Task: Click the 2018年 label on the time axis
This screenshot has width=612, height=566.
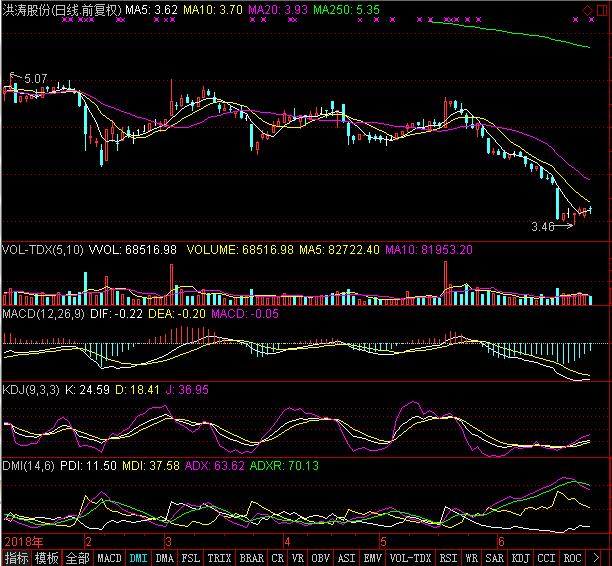Action: click(24, 541)
